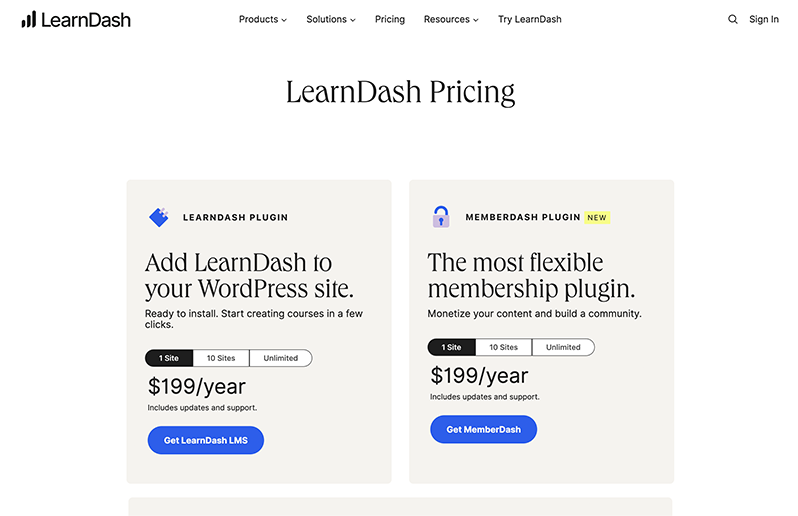Expand the Products dropdown menu
Screen dimensions: 798x516
(263, 19)
